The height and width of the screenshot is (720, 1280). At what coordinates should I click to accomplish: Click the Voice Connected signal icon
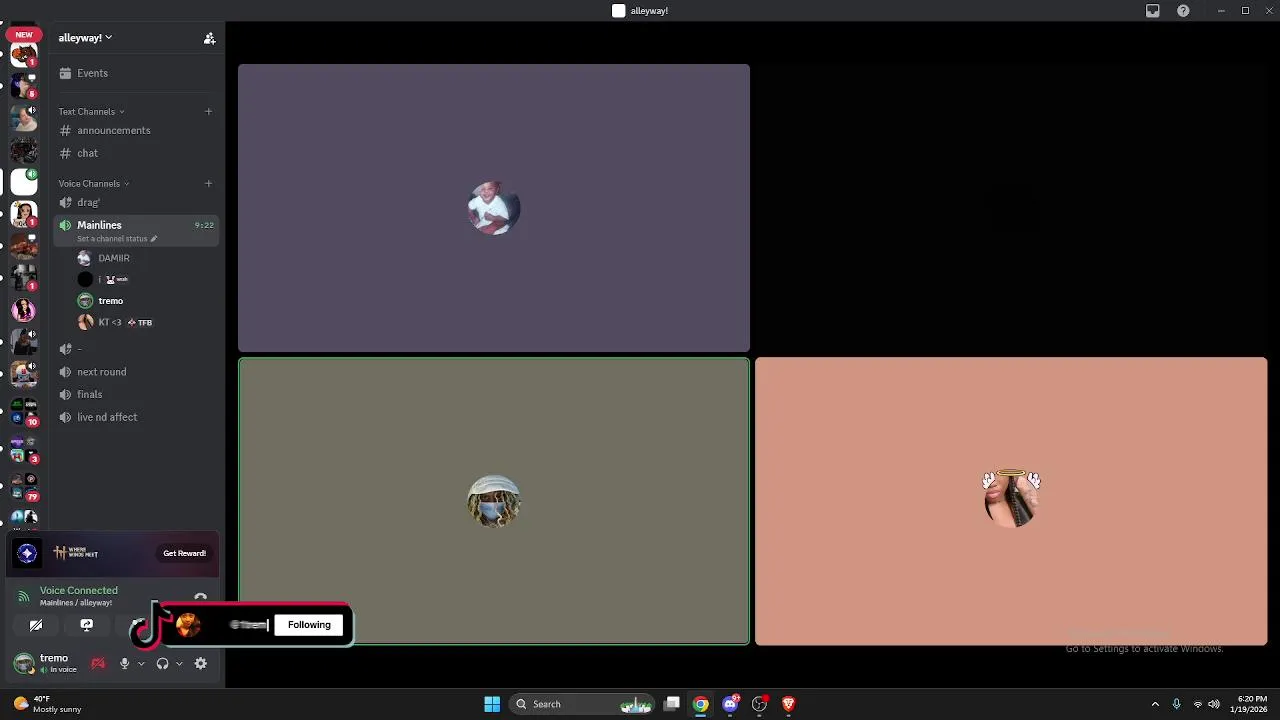pyautogui.click(x=23, y=596)
